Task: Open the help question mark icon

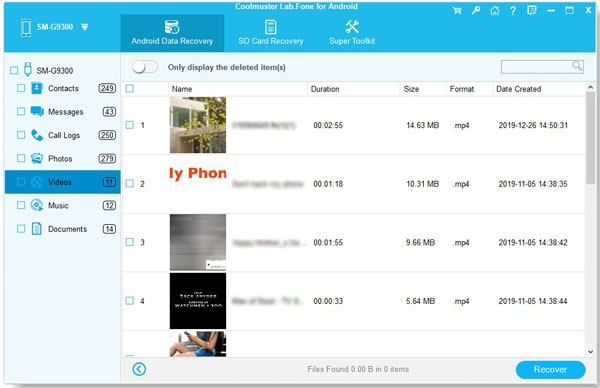Action: pos(513,10)
